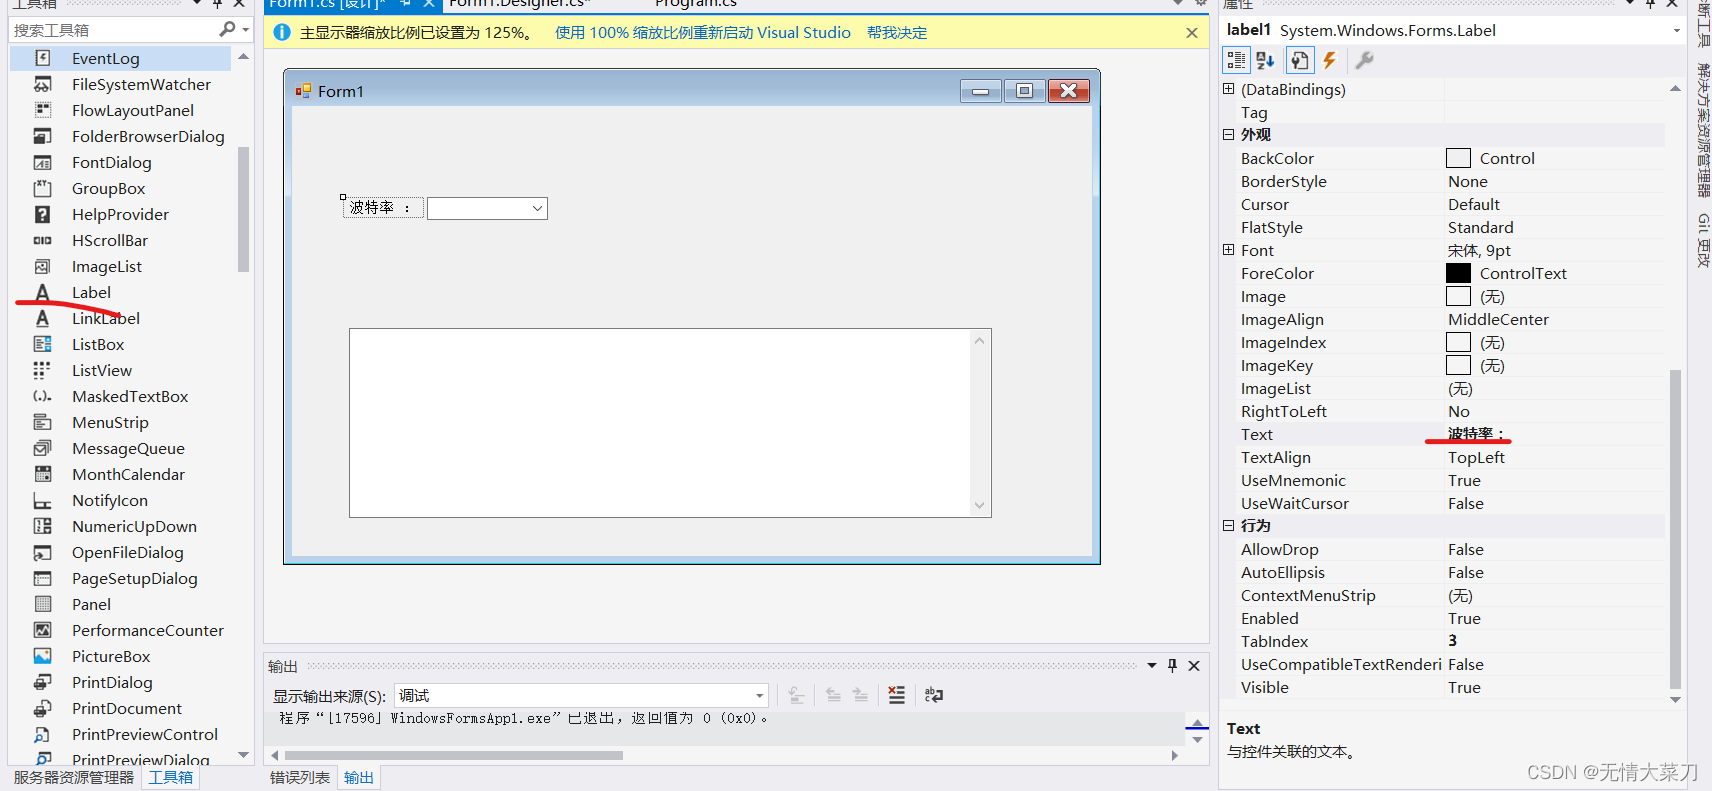The width and height of the screenshot is (1712, 791).
Task: Switch properties to categorized view
Action: [1236, 60]
